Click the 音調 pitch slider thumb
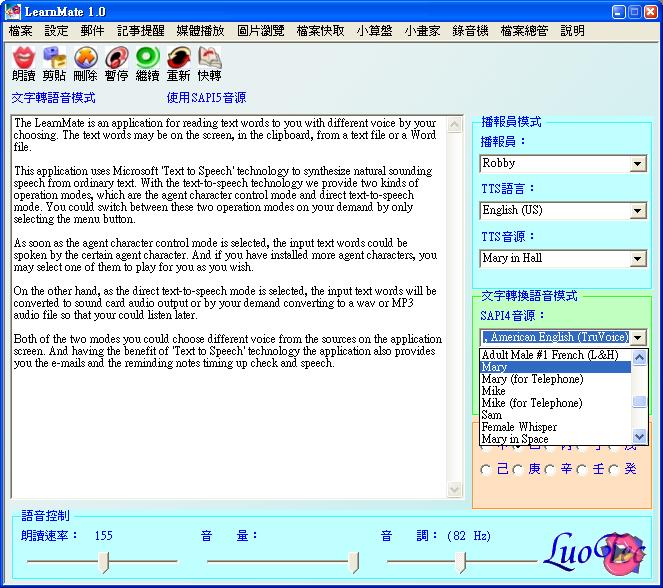Viewport: 663px width, 588px height. (x=461, y=562)
